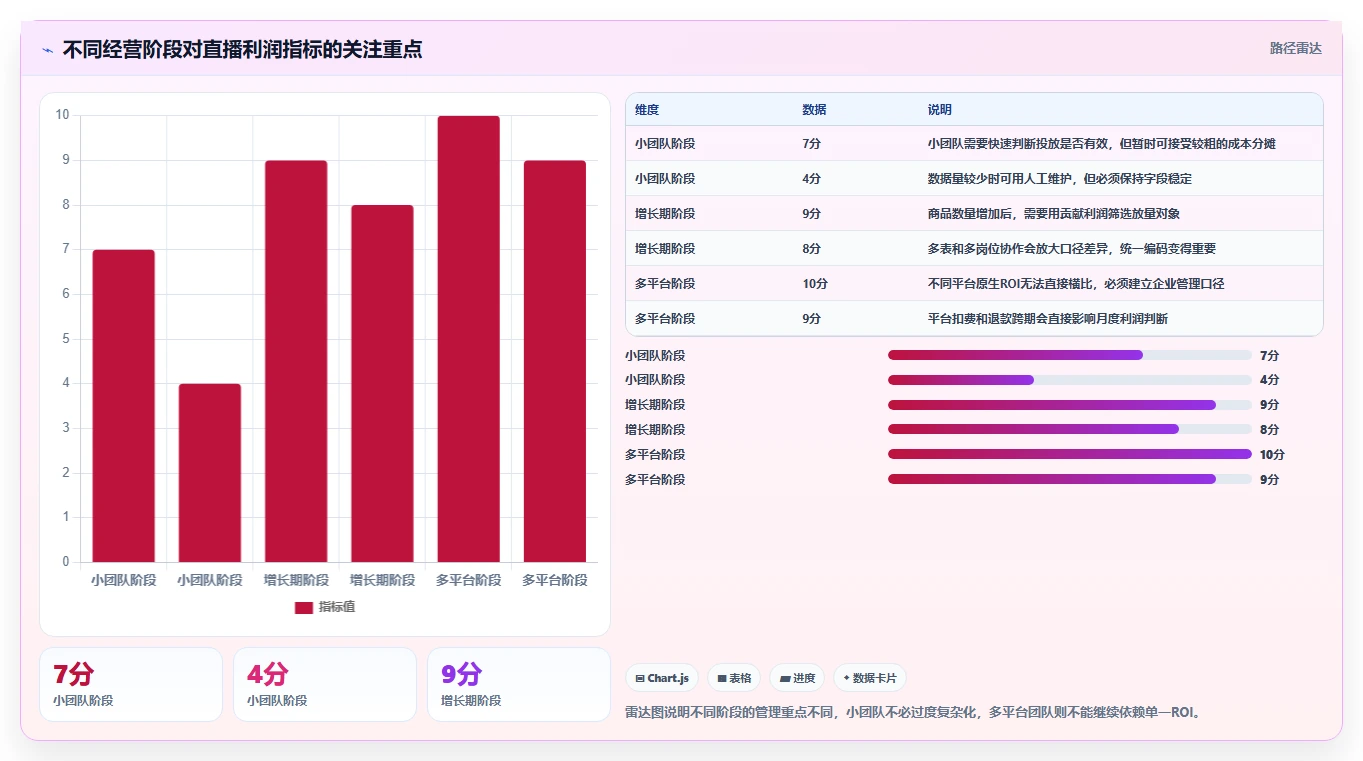Click the 多平台阶段 chart bar reaching 9
The width and height of the screenshot is (1363, 761).
tap(555, 361)
